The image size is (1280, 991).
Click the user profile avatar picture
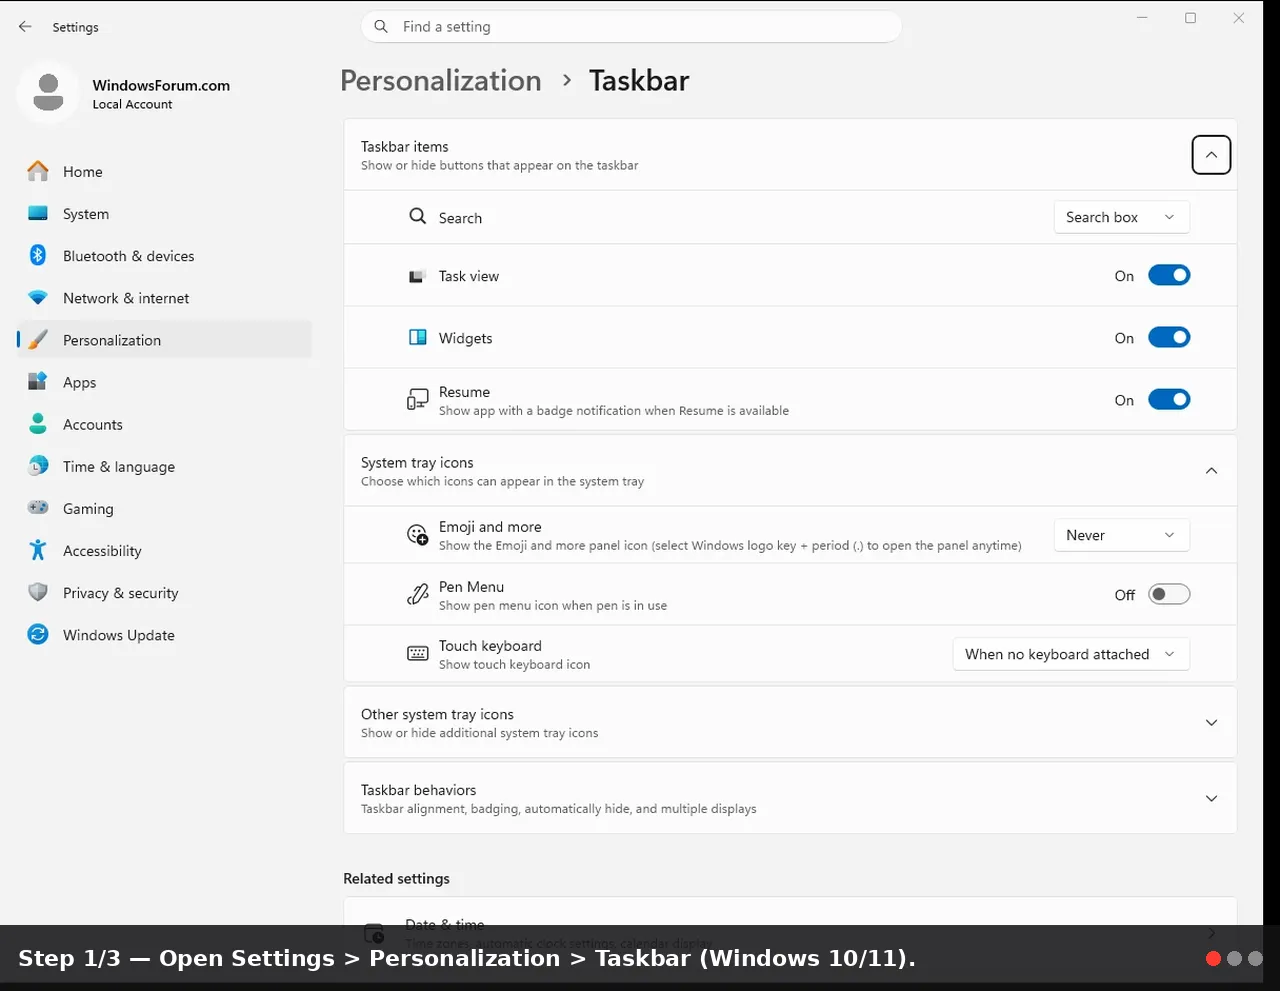pyautogui.click(x=48, y=93)
